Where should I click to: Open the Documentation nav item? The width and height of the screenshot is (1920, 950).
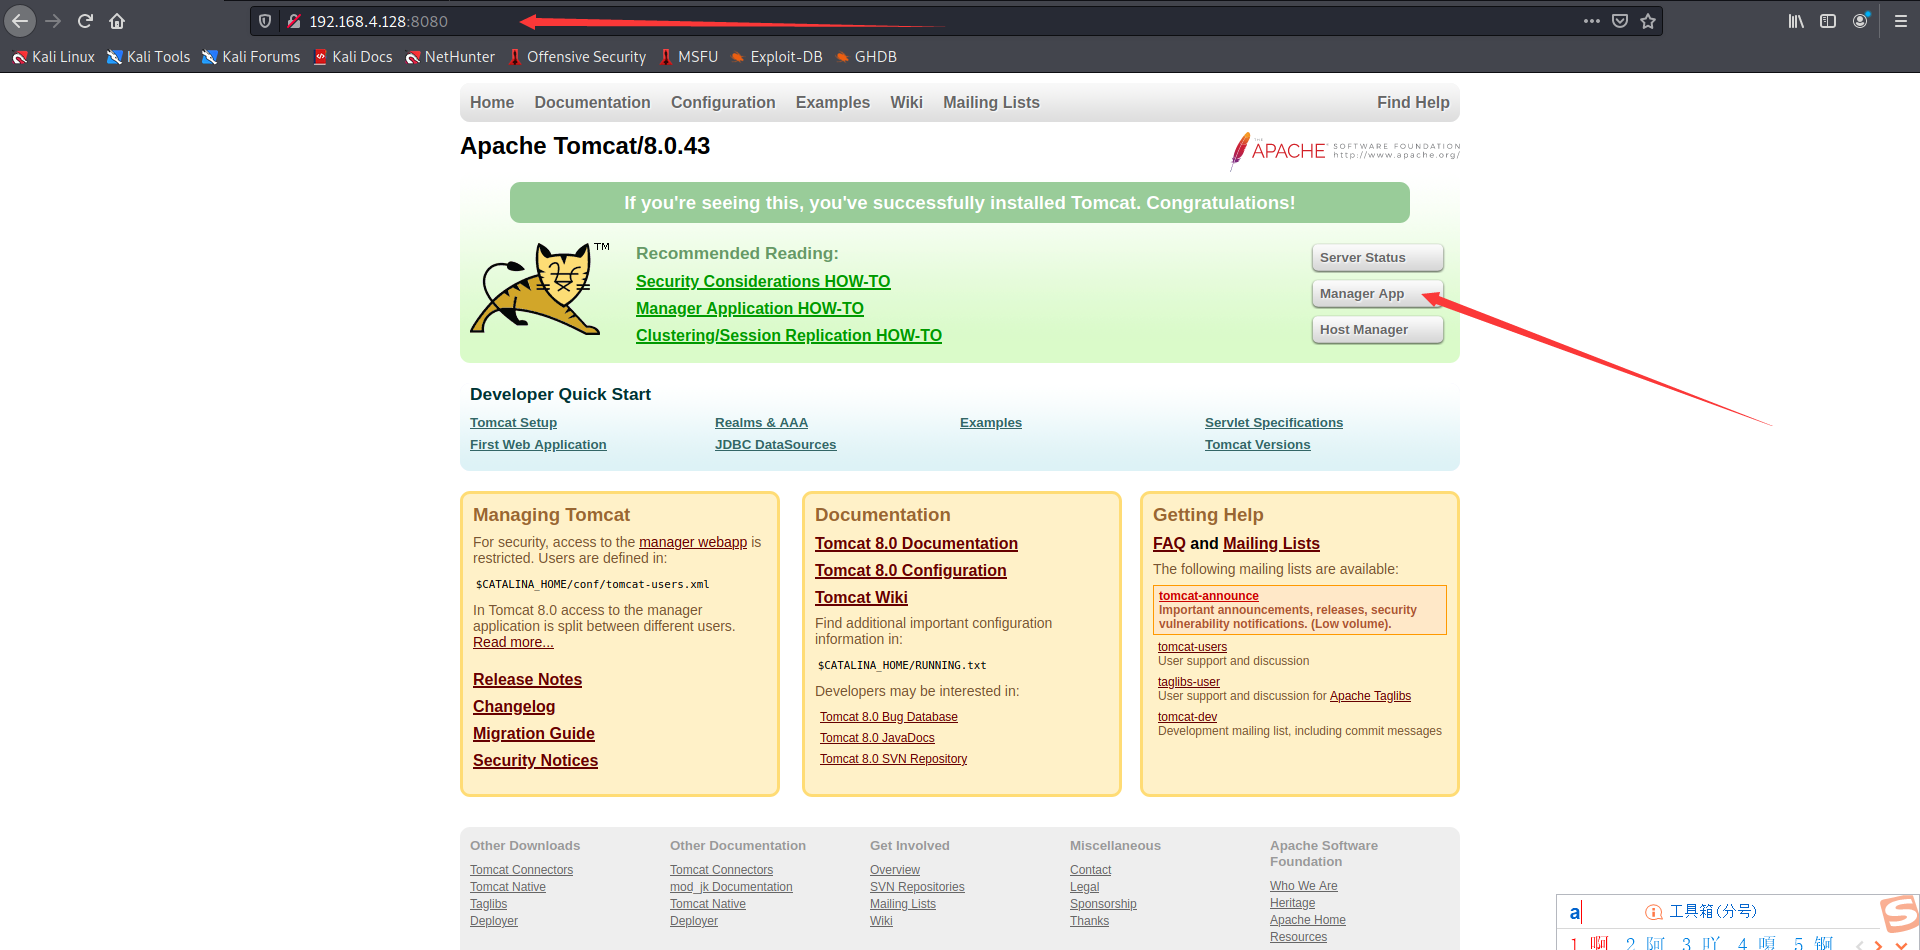[592, 102]
